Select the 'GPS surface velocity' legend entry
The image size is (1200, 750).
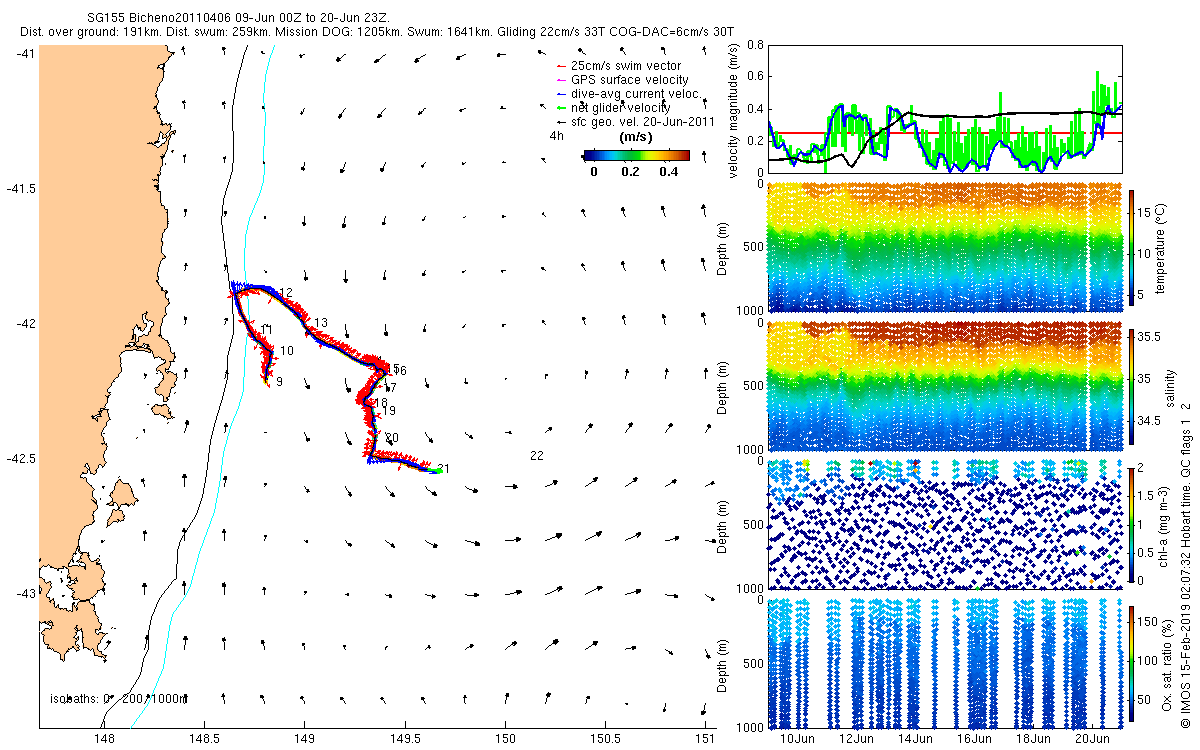click(621, 80)
